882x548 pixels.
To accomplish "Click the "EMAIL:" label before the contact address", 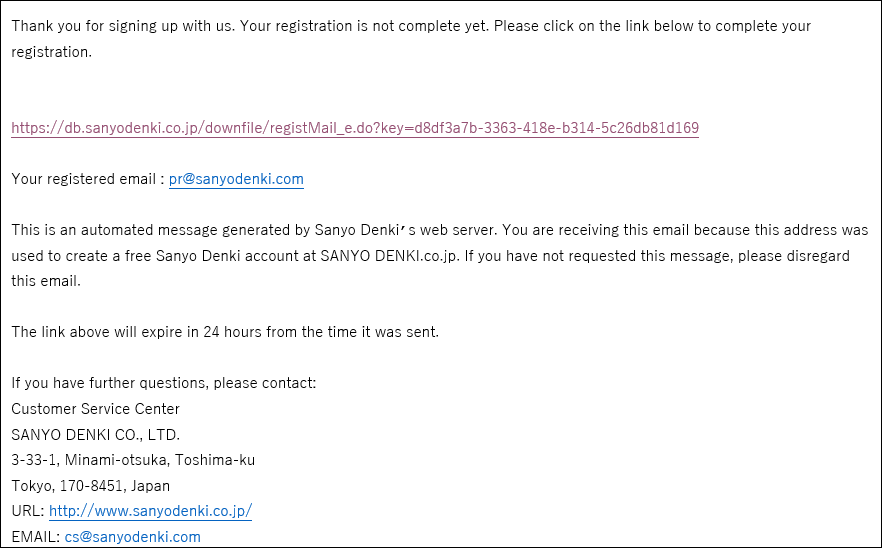I will tap(35, 537).
